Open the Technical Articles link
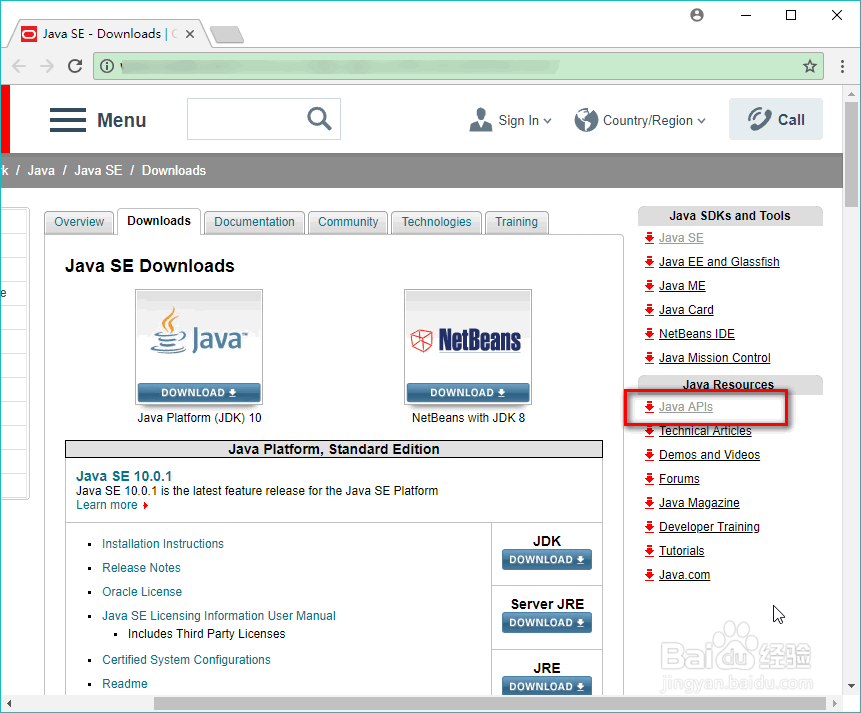 (x=705, y=431)
